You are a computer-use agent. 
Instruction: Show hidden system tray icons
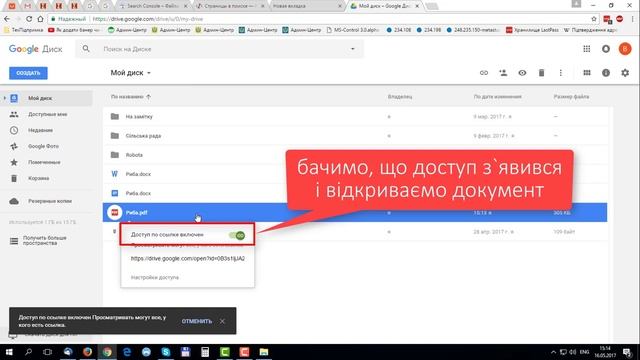tap(553, 352)
